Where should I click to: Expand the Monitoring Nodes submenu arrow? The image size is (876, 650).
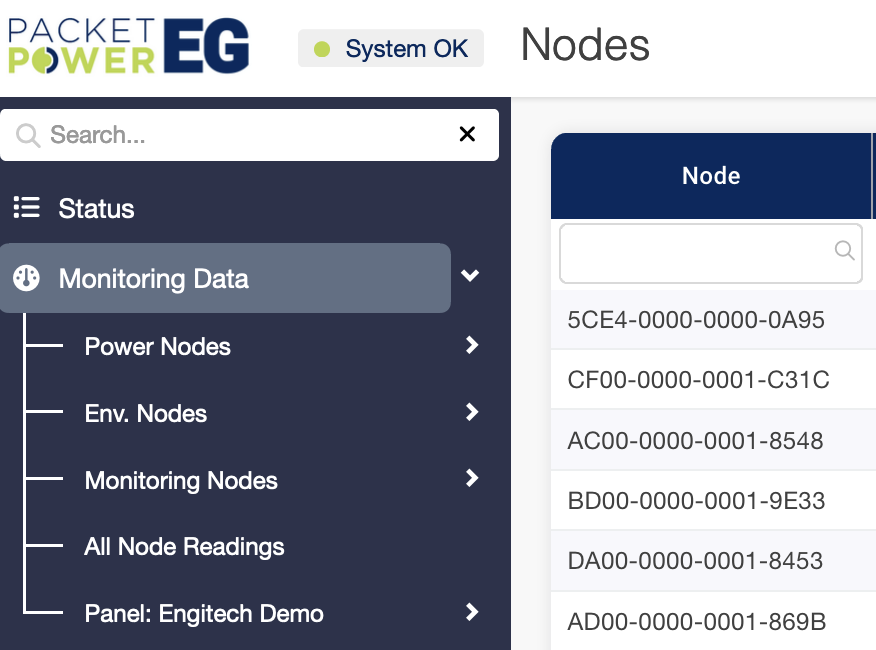(x=472, y=480)
